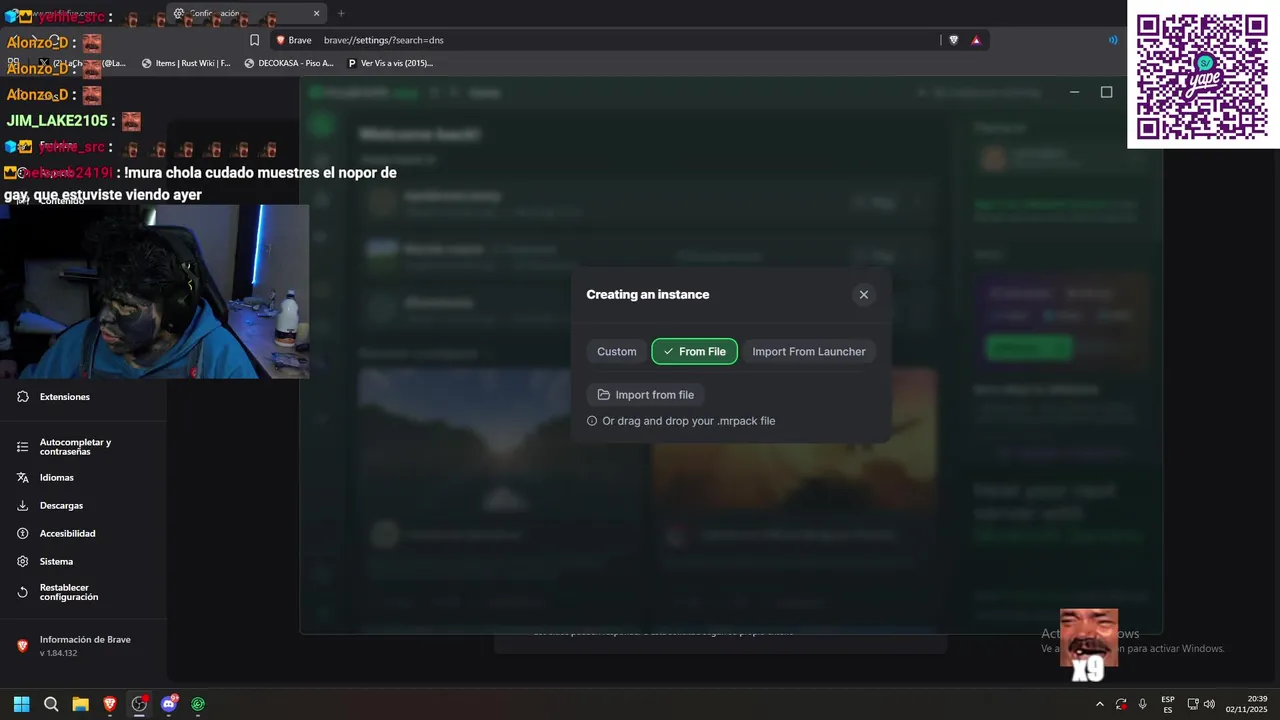Click the ESP ES language indicator
The height and width of the screenshot is (720, 1280).
pyautogui.click(x=1168, y=704)
